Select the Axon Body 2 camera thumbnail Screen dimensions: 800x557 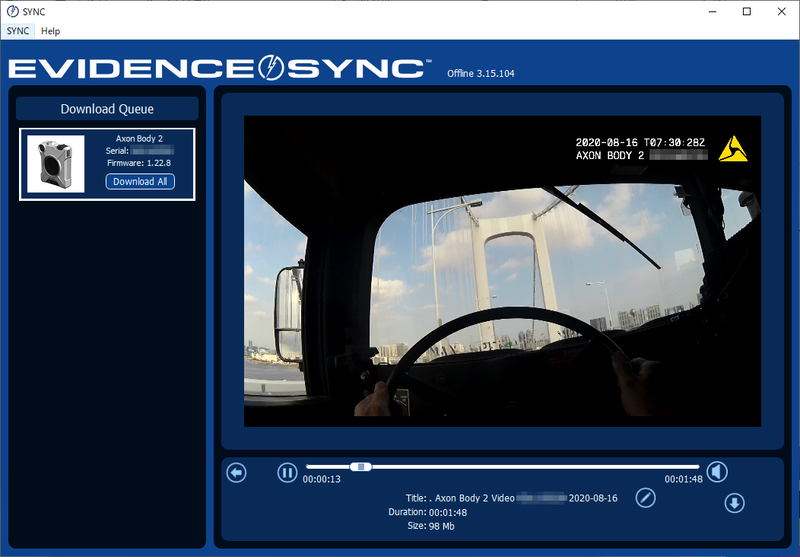click(55, 163)
